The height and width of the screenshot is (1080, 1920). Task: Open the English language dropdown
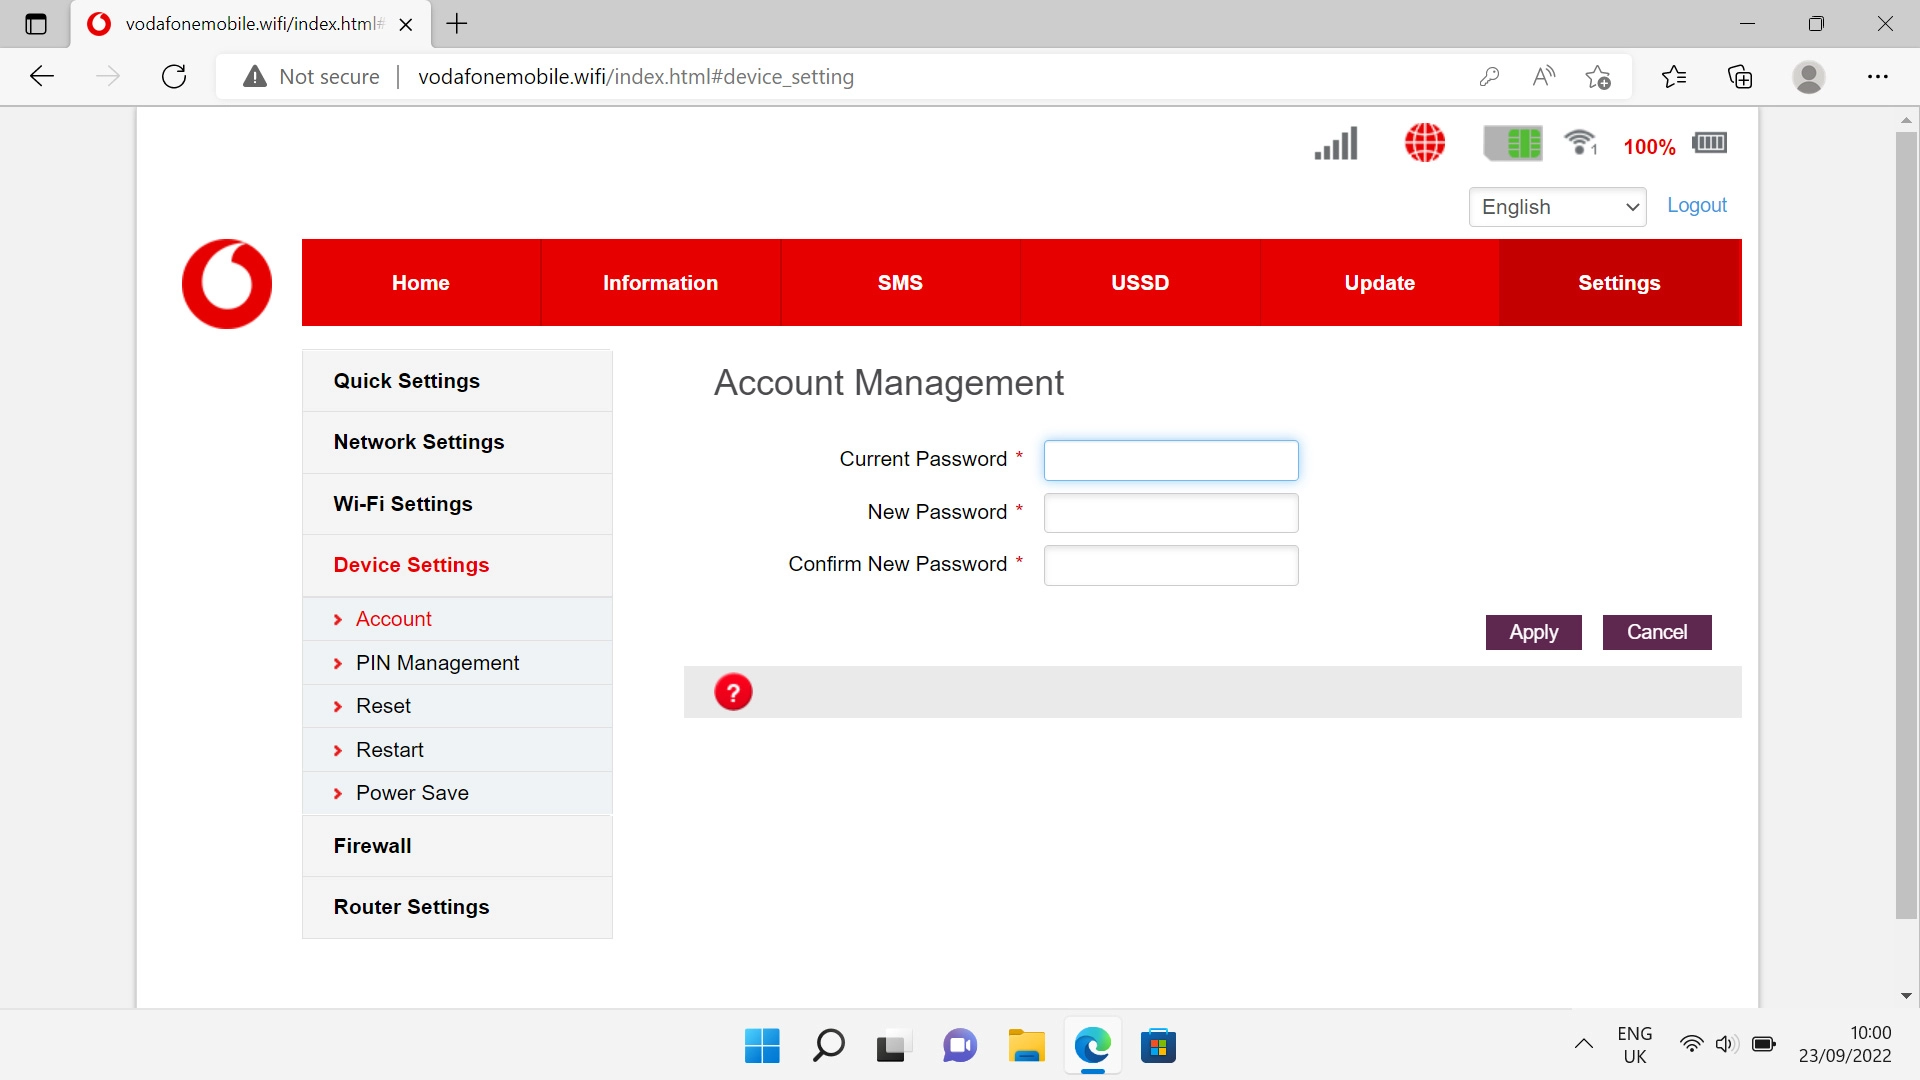tap(1557, 207)
